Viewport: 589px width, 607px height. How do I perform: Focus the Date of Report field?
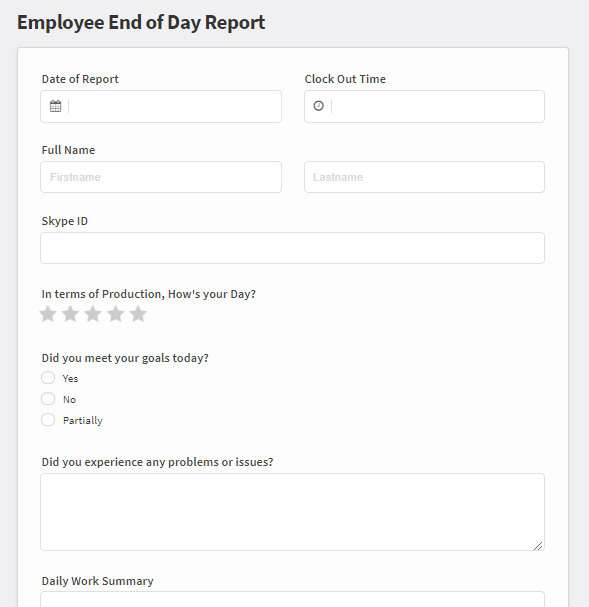tap(161, 106)
